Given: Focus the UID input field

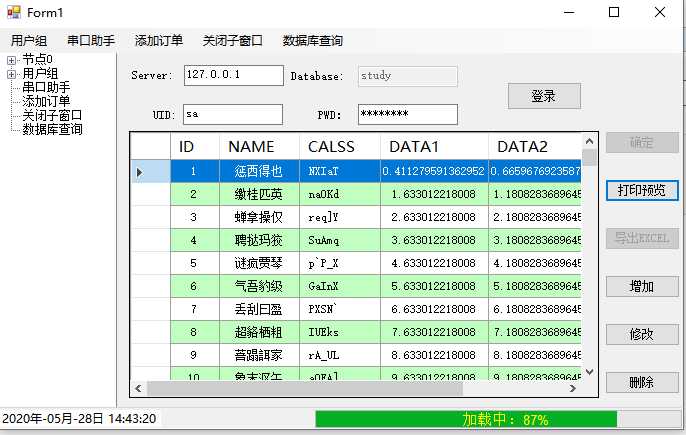Looking at the screenshot, I should [x=233, y=114].
